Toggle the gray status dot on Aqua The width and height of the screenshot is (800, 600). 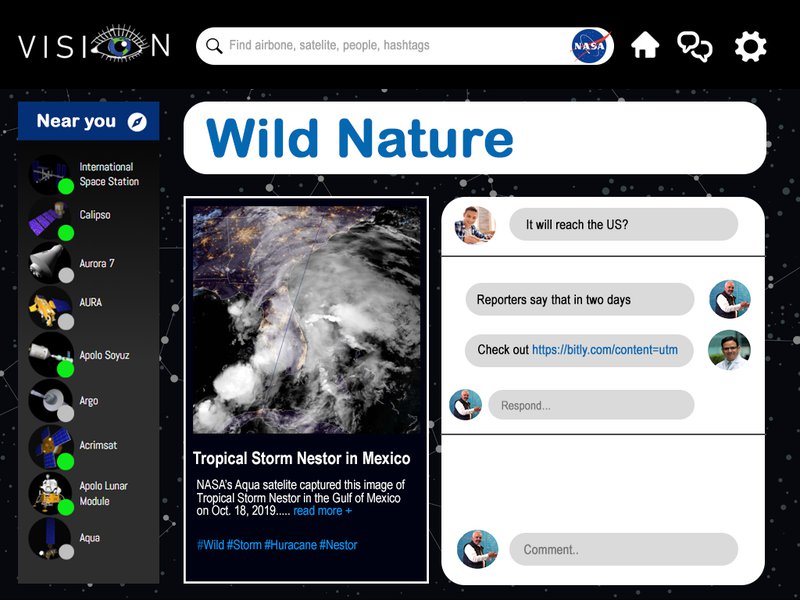pos(66,551)
